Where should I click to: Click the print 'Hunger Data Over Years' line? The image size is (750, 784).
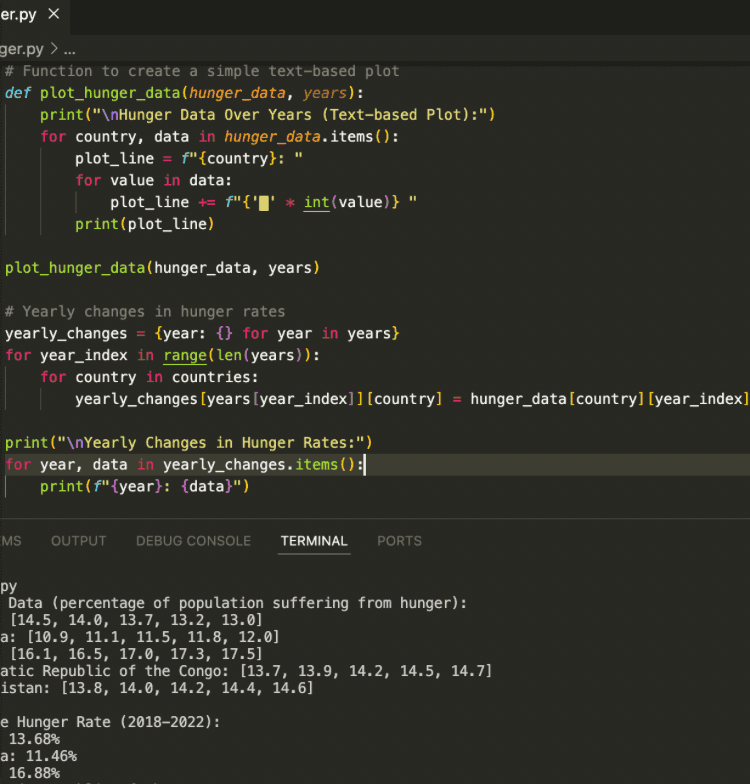(x=268, y=115)
